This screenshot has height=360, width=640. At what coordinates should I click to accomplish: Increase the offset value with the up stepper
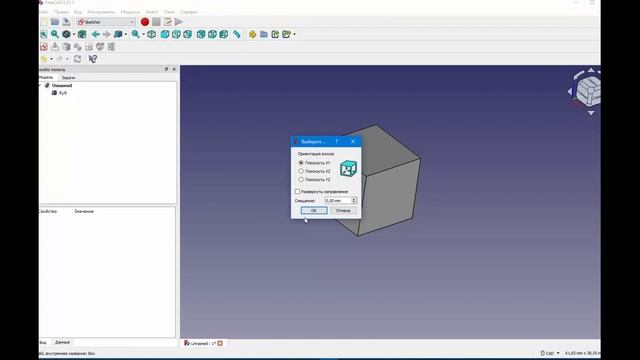[x=354, y=199]
